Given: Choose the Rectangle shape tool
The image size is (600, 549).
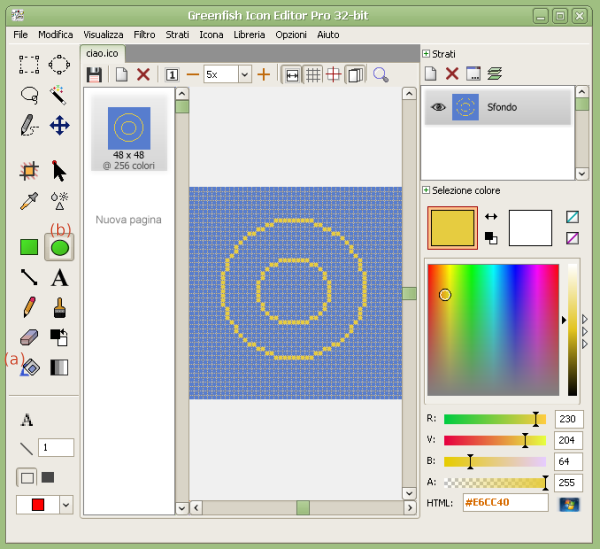Looking at the screenshot, I should (x=29, y=247).
